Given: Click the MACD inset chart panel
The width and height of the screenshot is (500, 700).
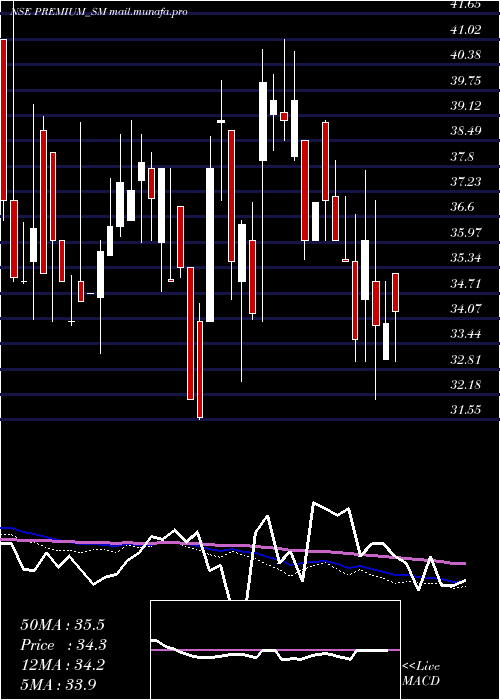Looking at the screenshot, I should click(x=275, y=650).
